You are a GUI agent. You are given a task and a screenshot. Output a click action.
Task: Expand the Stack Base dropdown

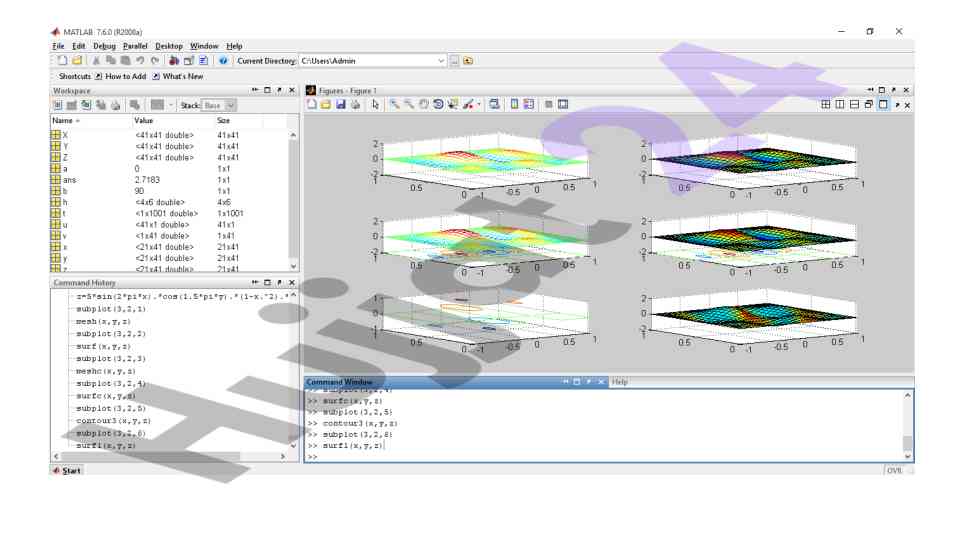tap(231, 105)
